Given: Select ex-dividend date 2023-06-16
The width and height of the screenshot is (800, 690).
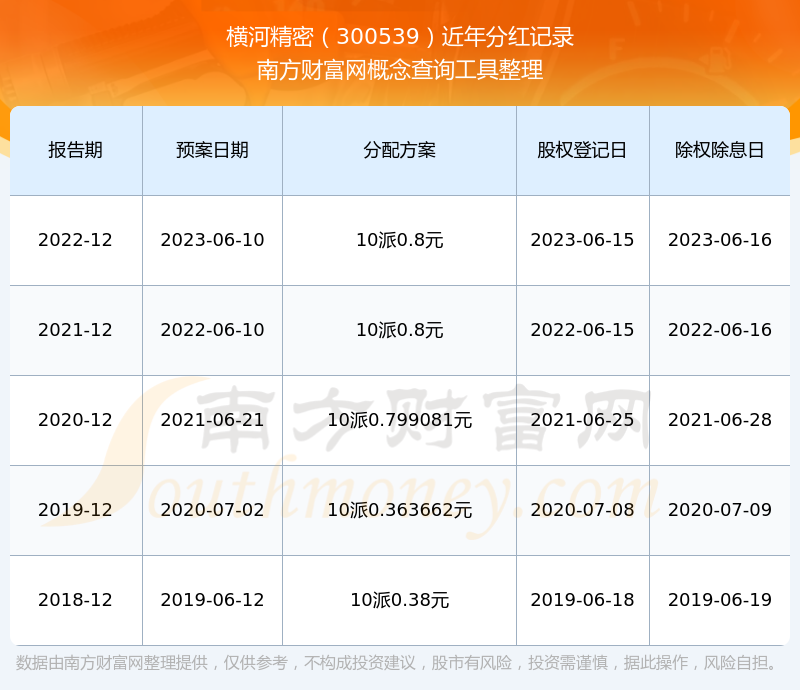Looking at the screenshot, I should tap(719, 240).
